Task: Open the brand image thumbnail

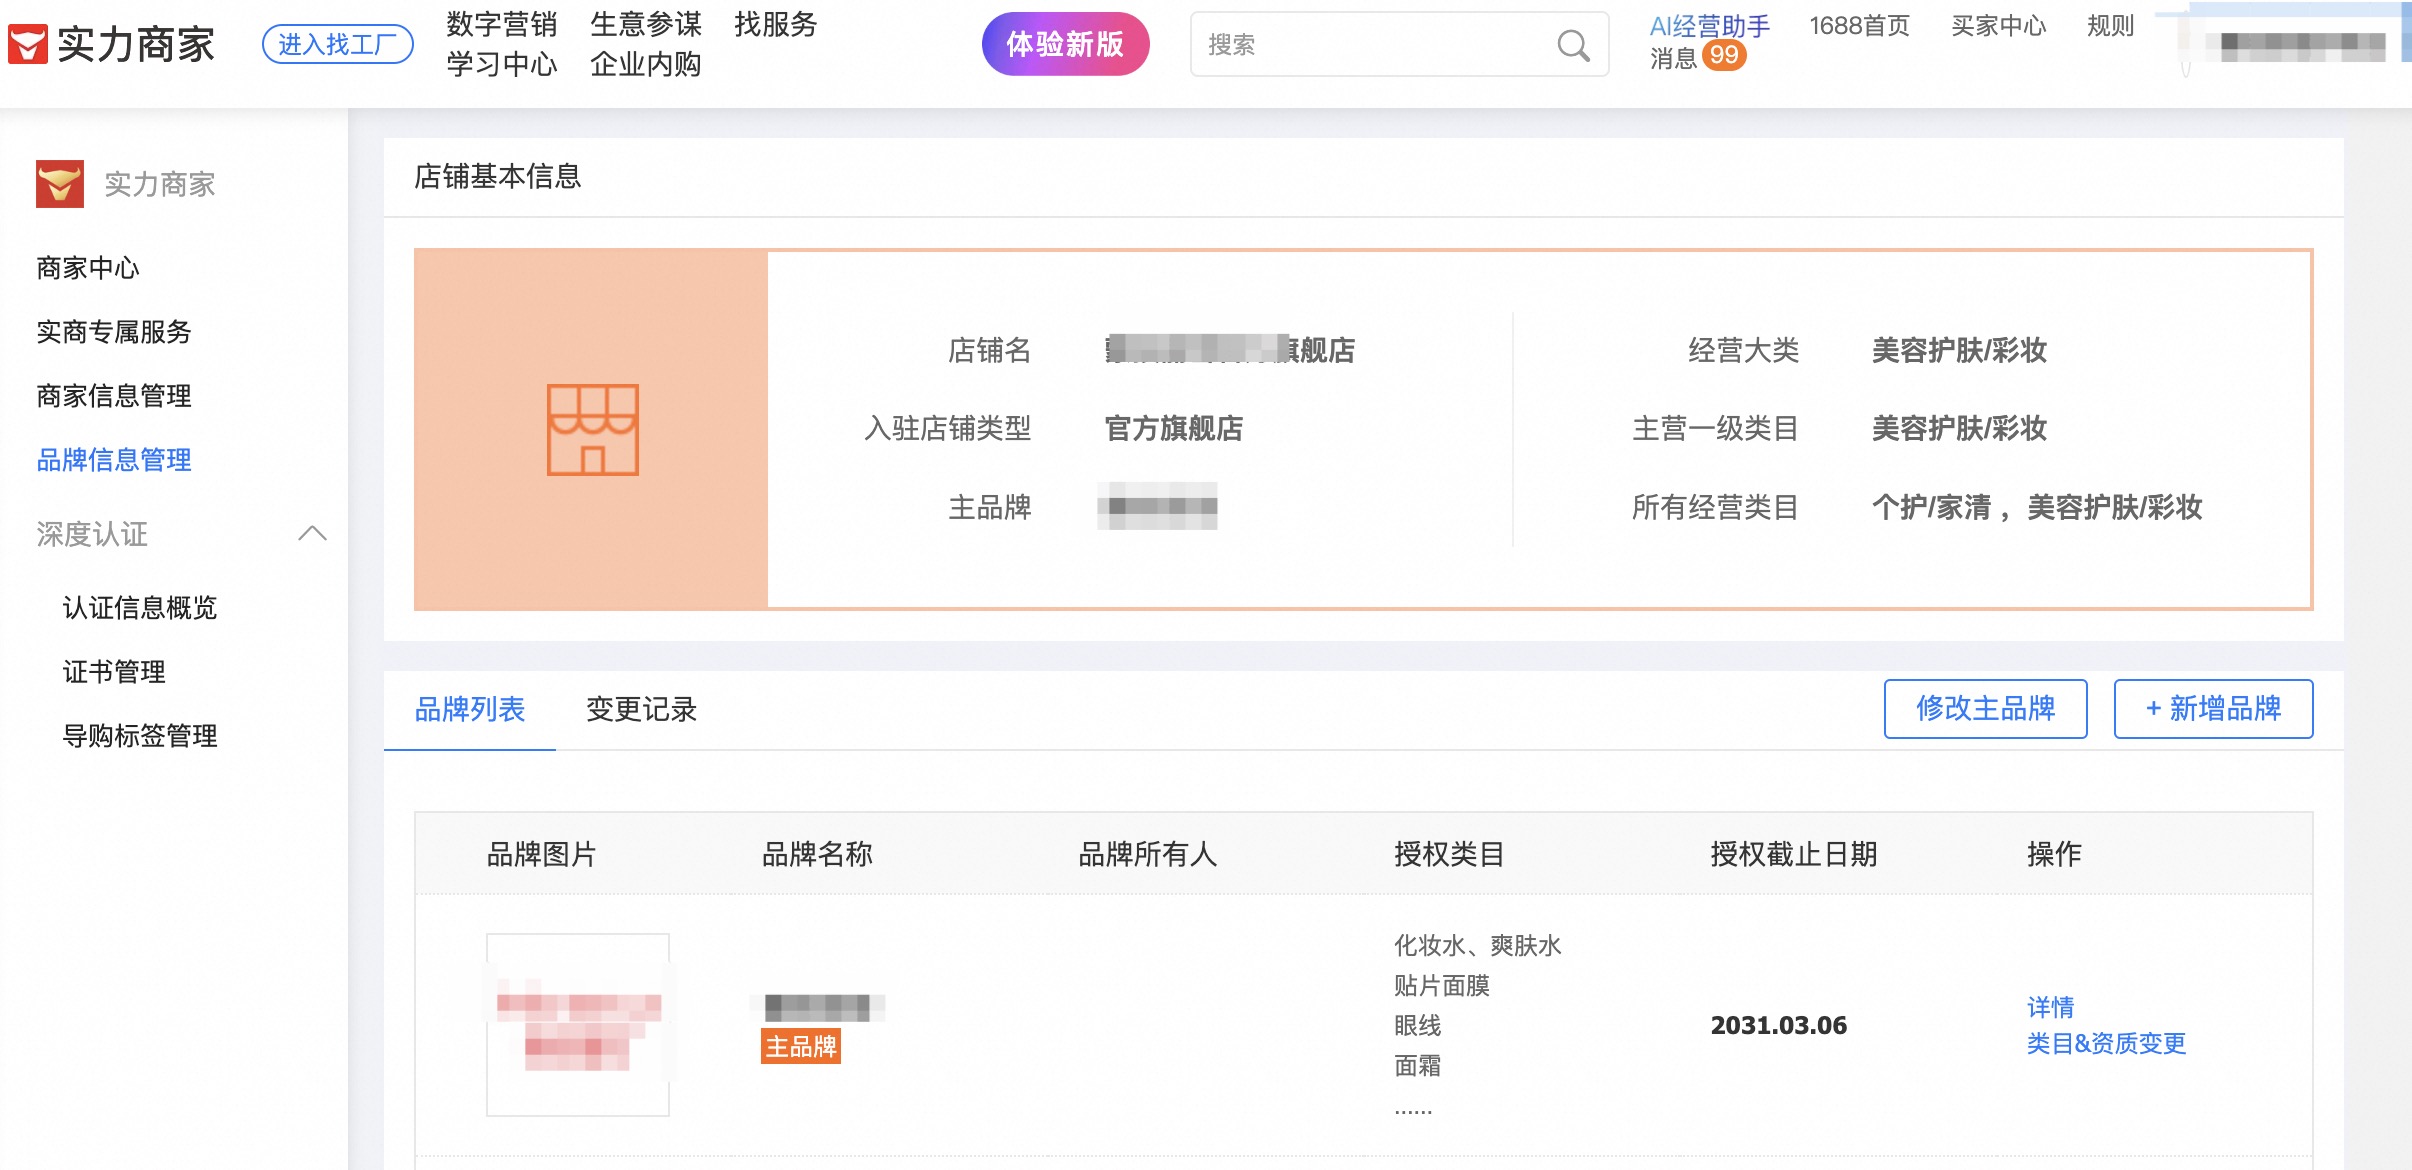Action: click(x=578, y=1024)
